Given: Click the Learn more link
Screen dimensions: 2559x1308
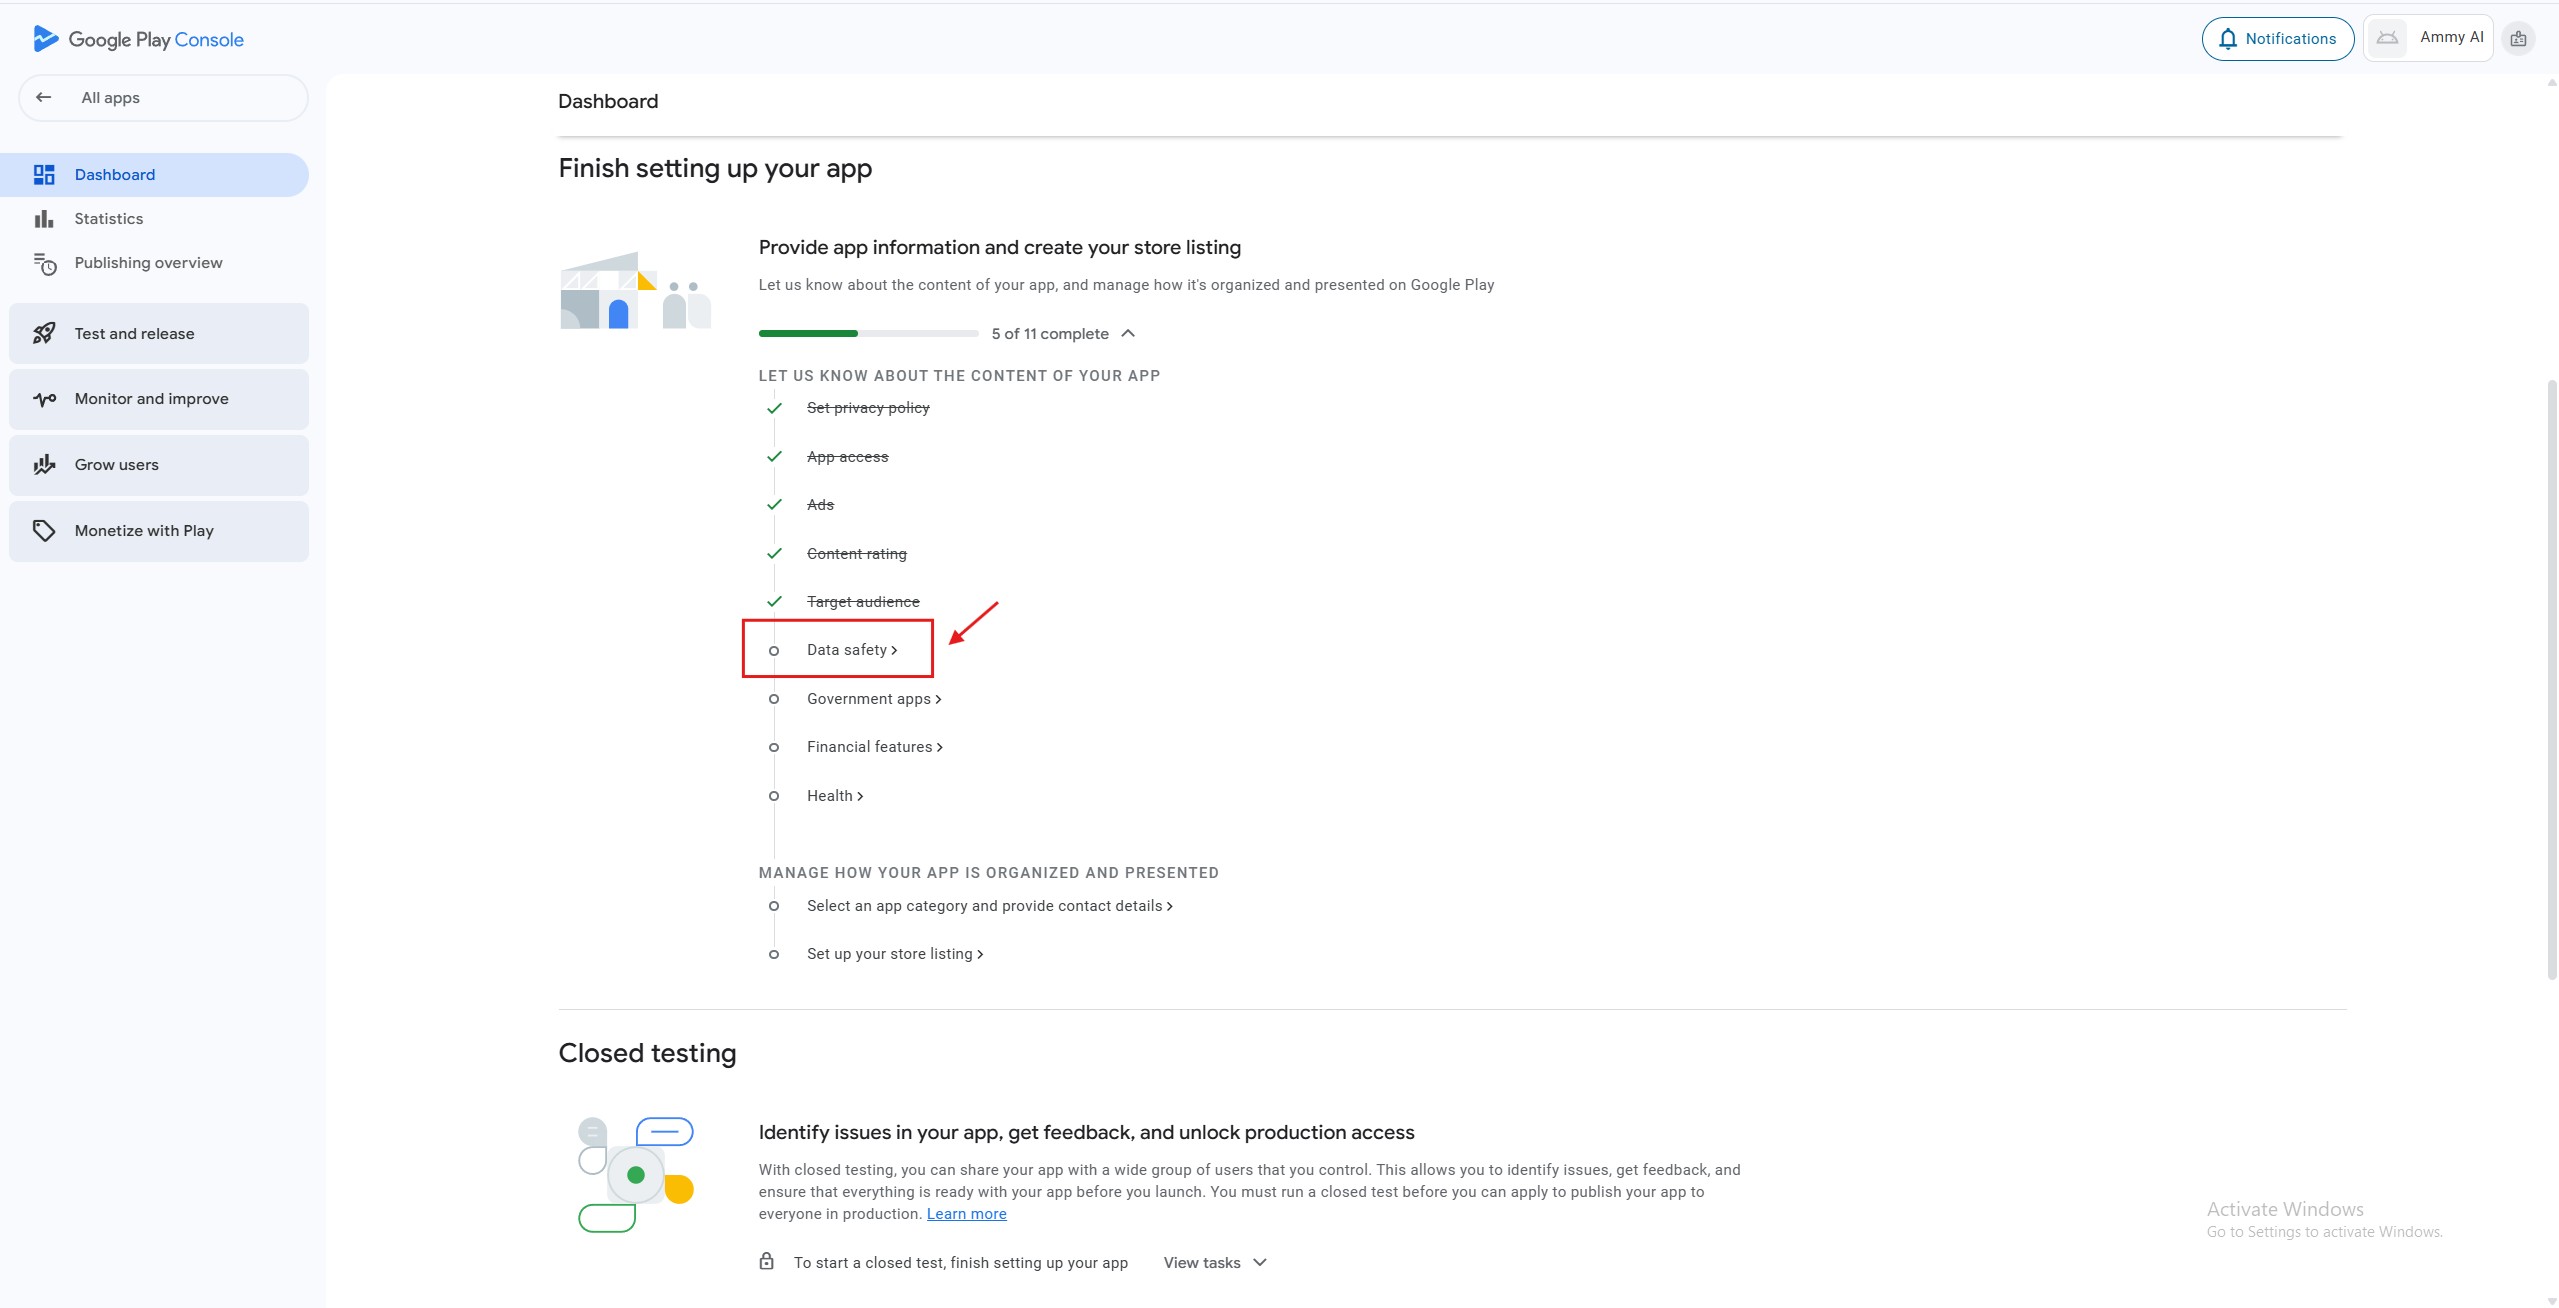Looking at the screenshot, I should (966, 1214).
